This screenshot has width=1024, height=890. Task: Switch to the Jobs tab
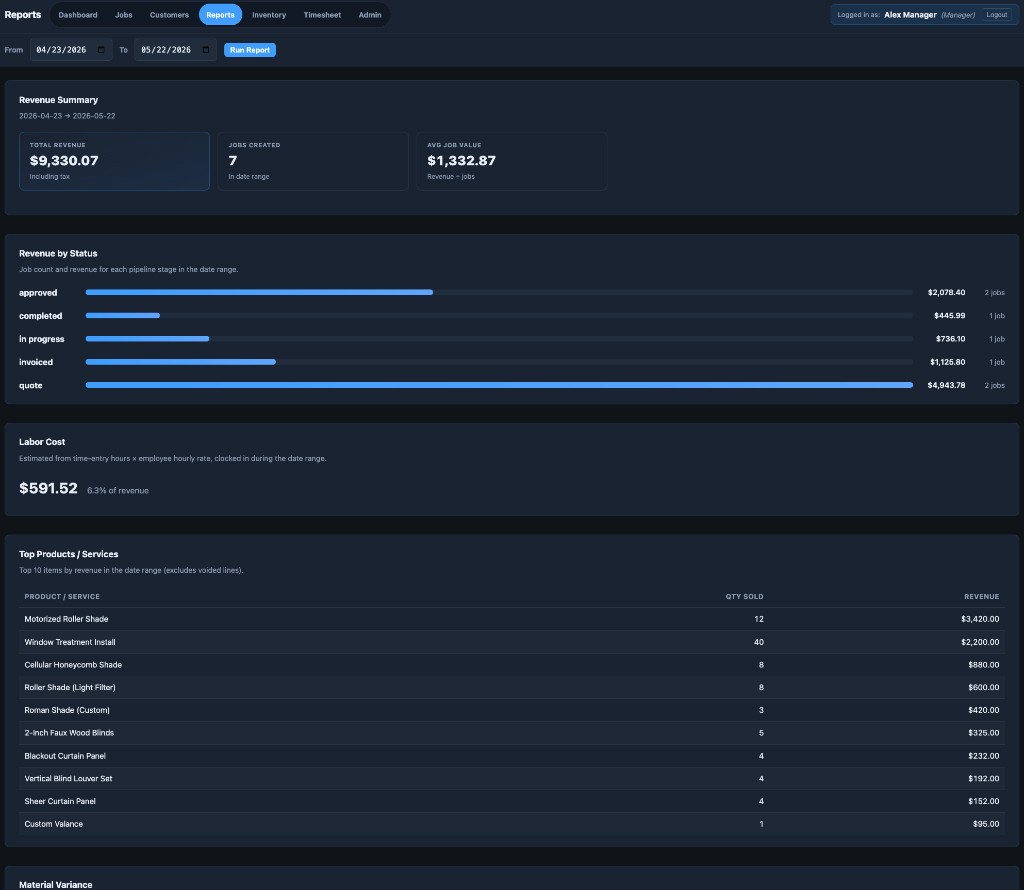click(x=123, y=14)
